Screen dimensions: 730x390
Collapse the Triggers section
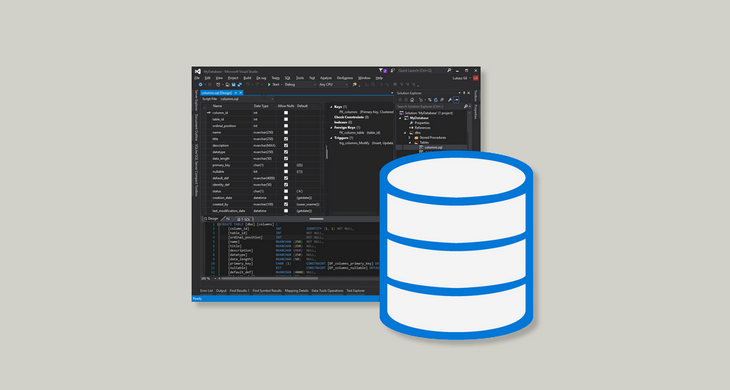point(331,138)
